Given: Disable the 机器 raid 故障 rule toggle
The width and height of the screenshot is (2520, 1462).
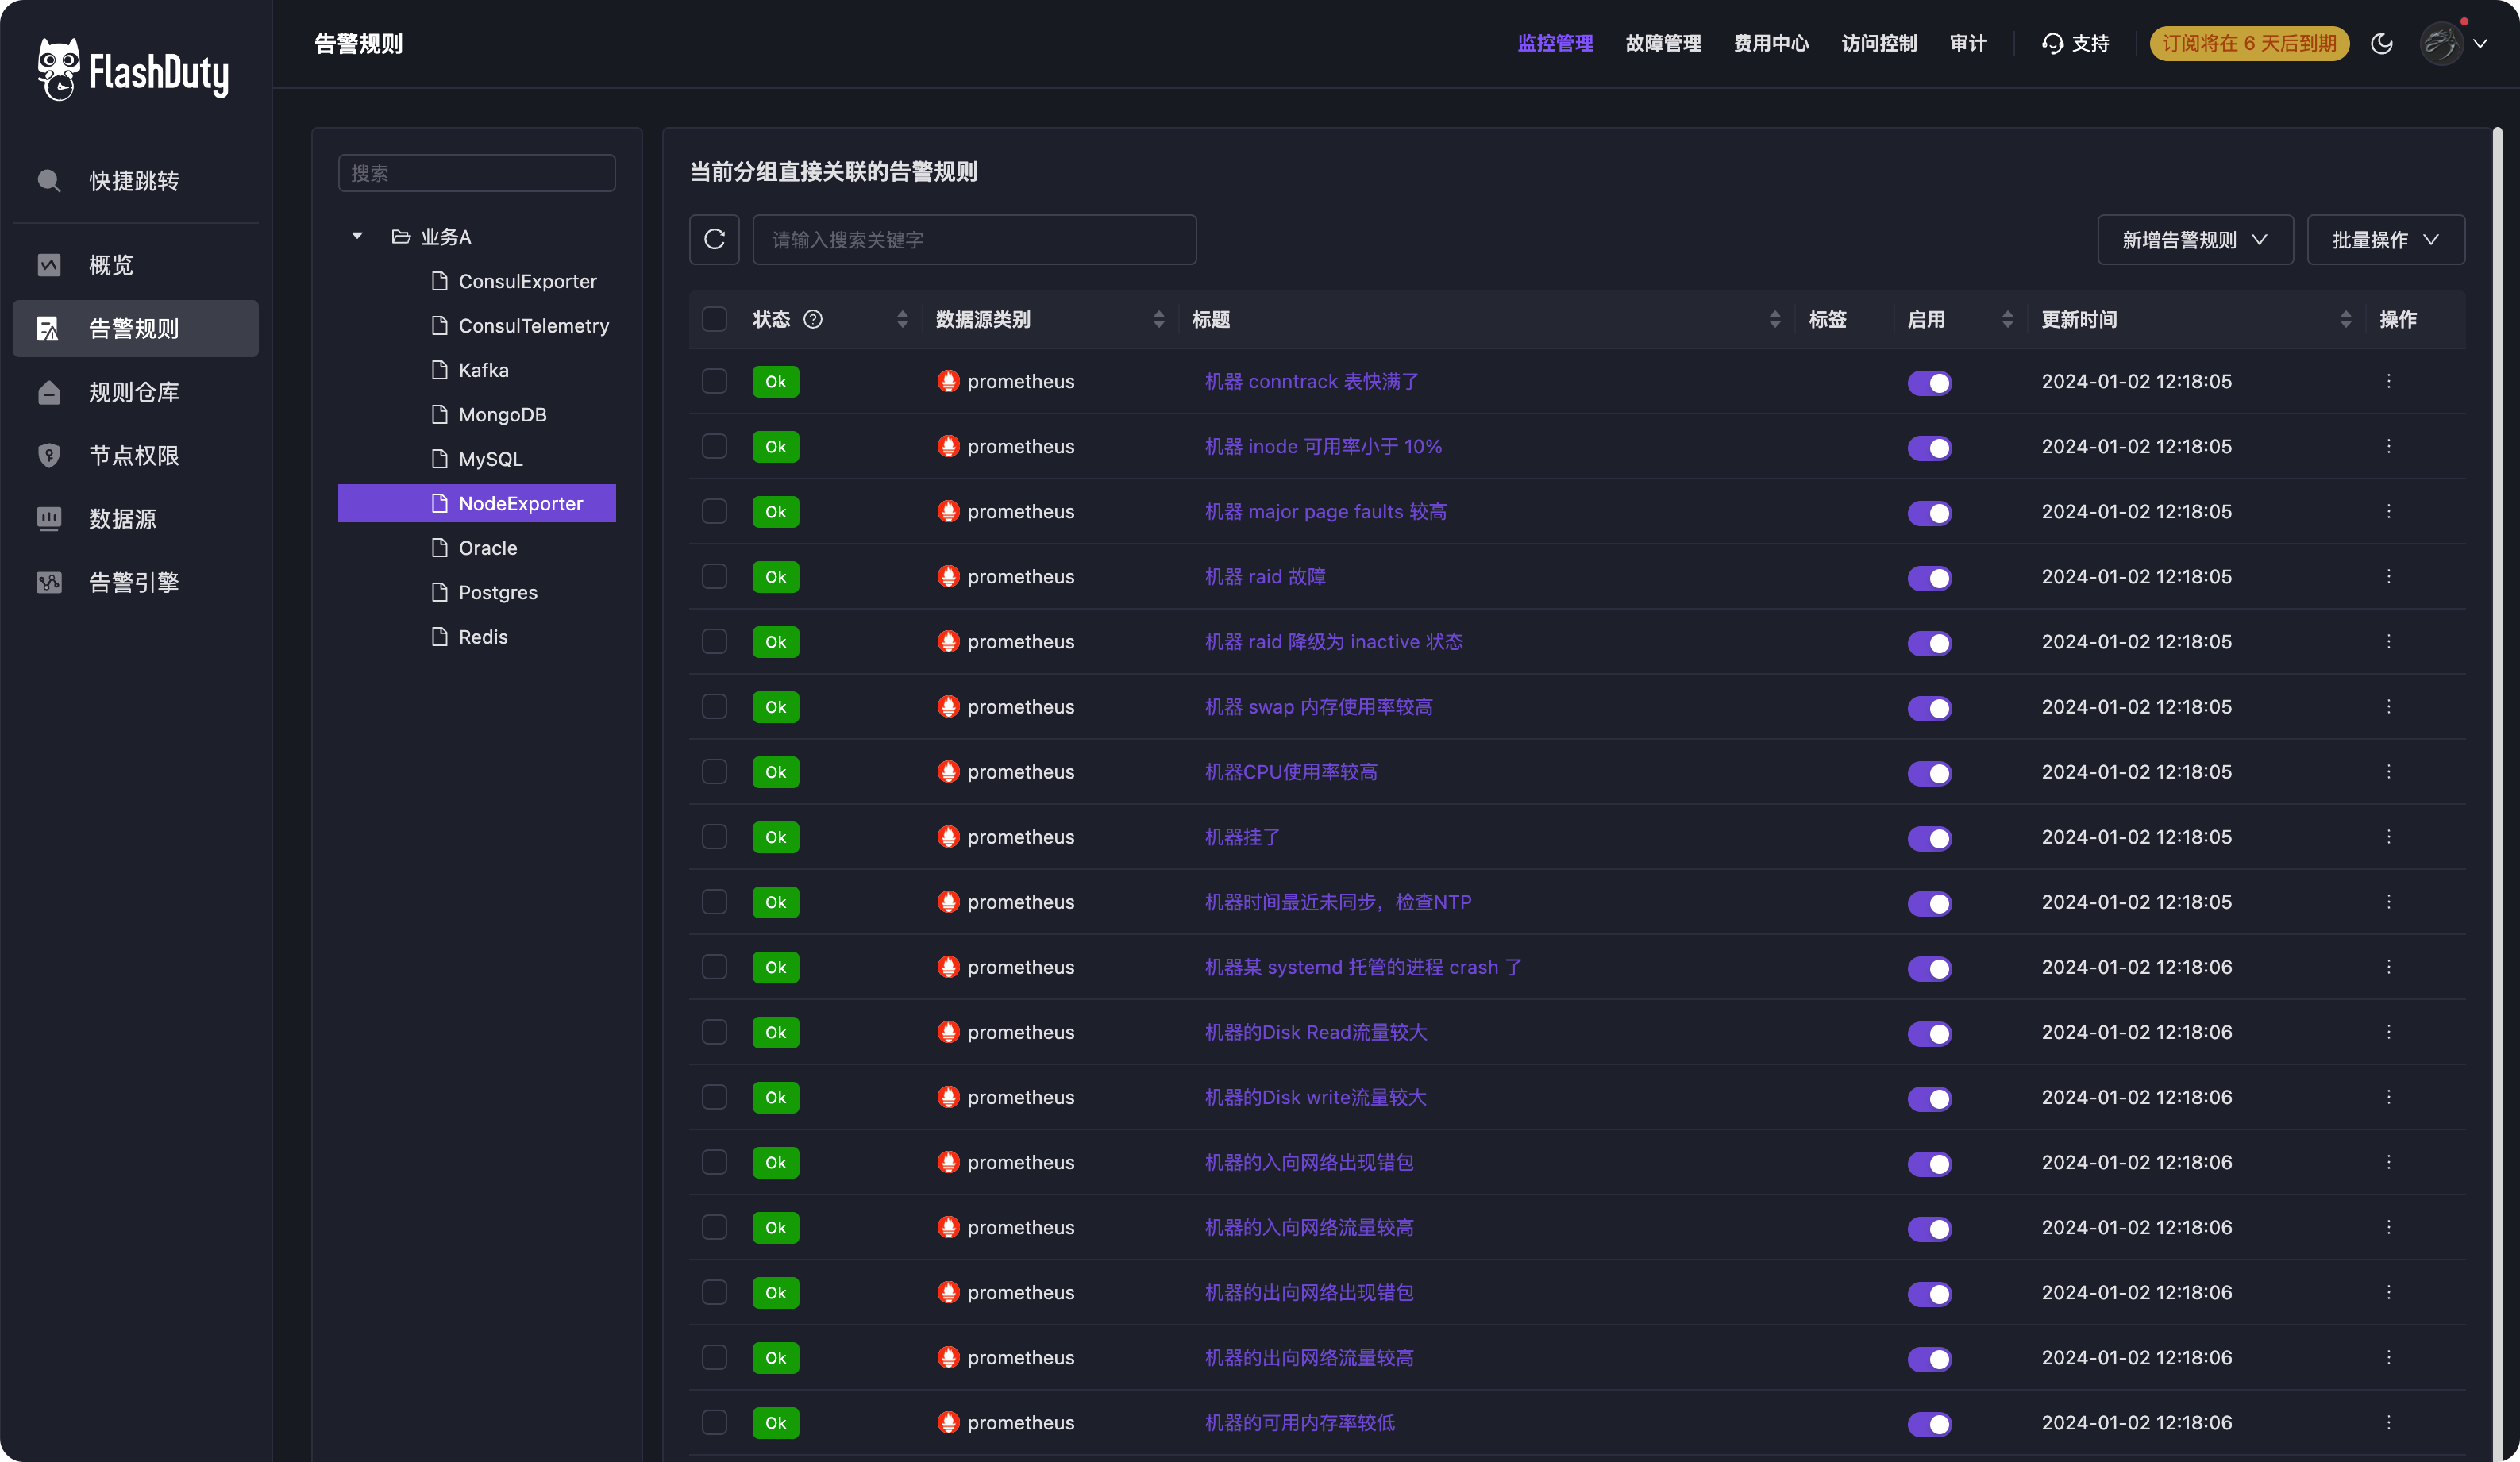Looking at the screenshot, I should point(1929,578).
